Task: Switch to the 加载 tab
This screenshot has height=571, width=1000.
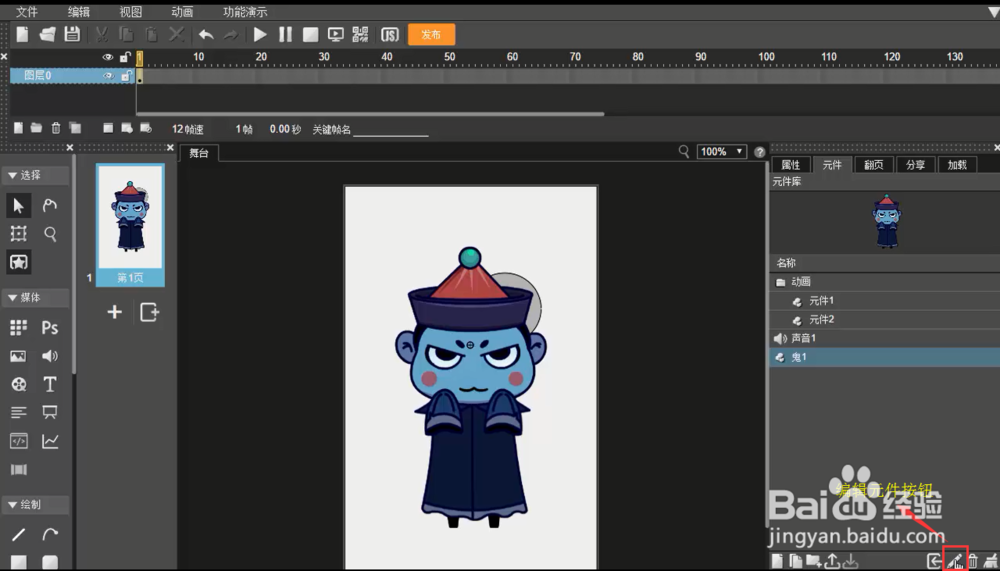Action: 957,165
